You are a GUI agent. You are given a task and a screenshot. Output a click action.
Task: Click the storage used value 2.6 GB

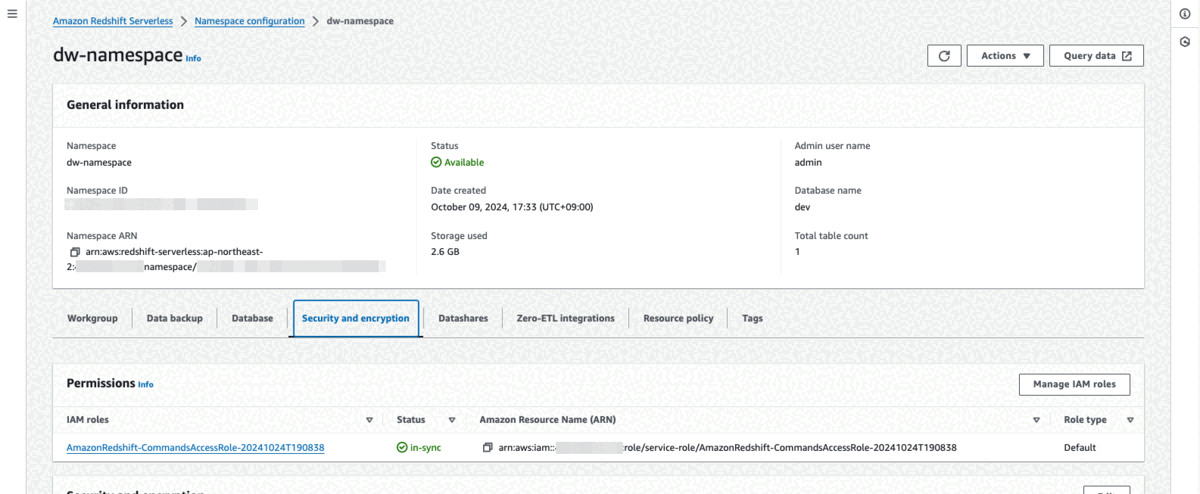pos(445,252)
